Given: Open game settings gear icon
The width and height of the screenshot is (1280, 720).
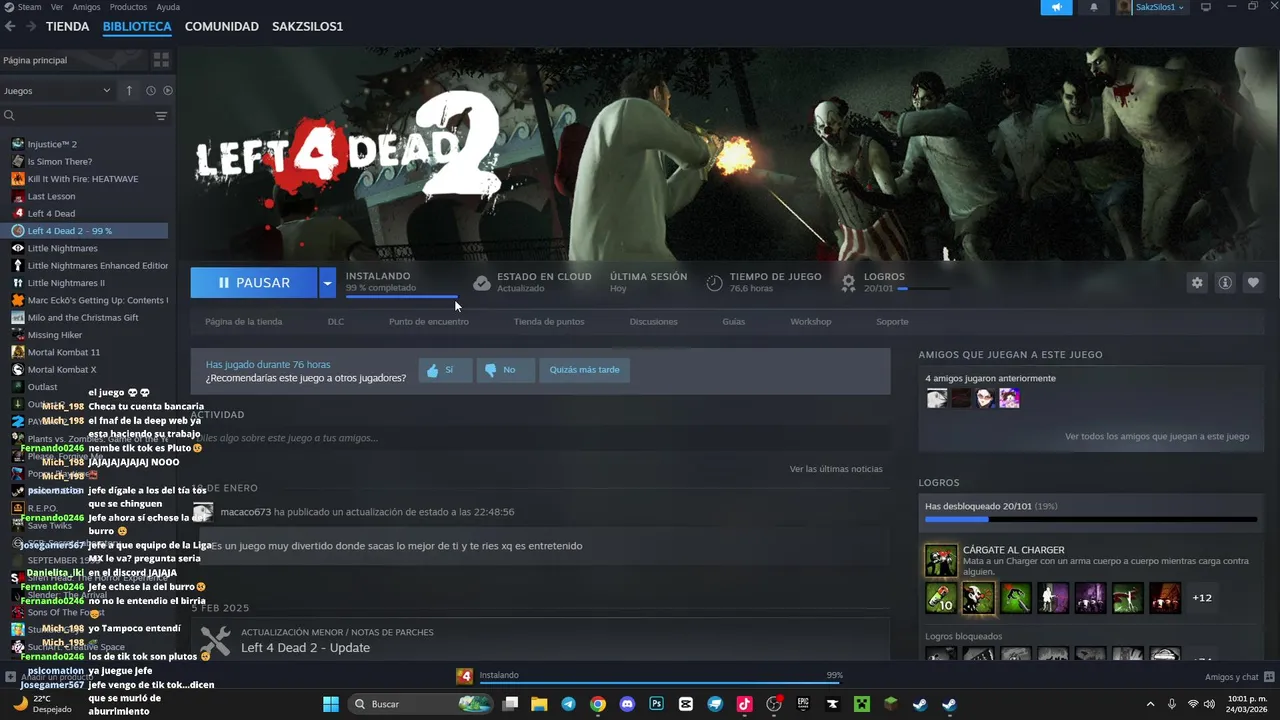Looking at the screenshot, I should (1197, 283).
